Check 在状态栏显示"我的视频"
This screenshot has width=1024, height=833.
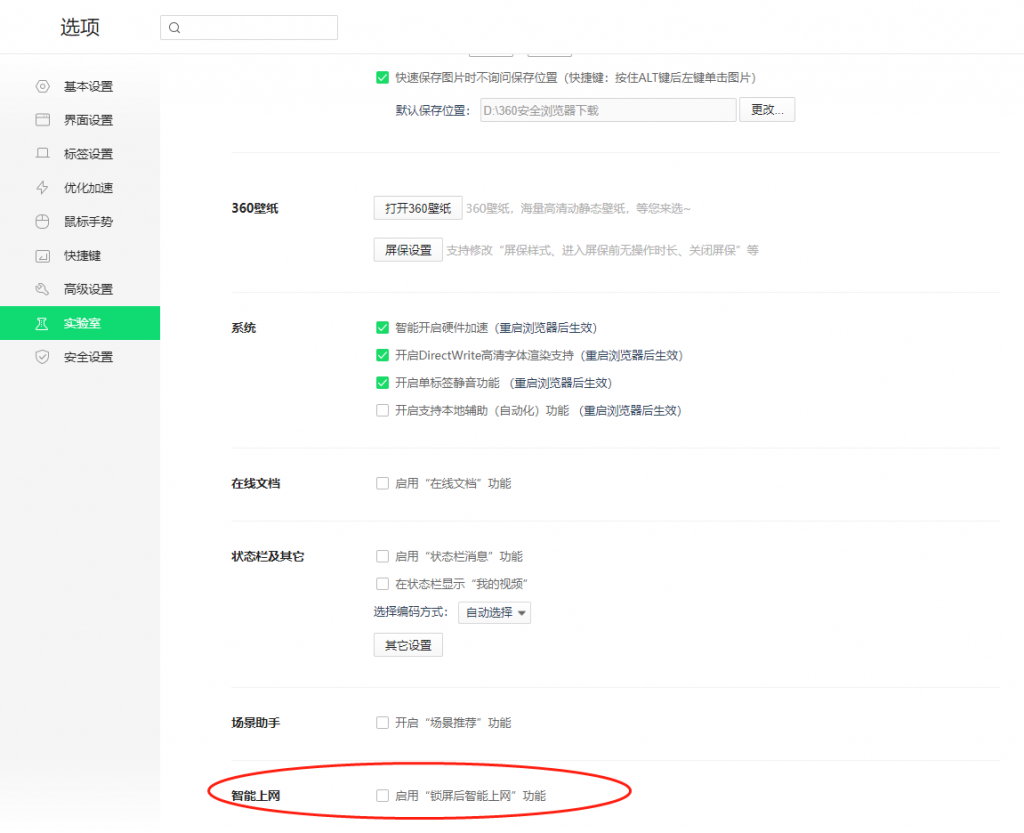(383, 584)
